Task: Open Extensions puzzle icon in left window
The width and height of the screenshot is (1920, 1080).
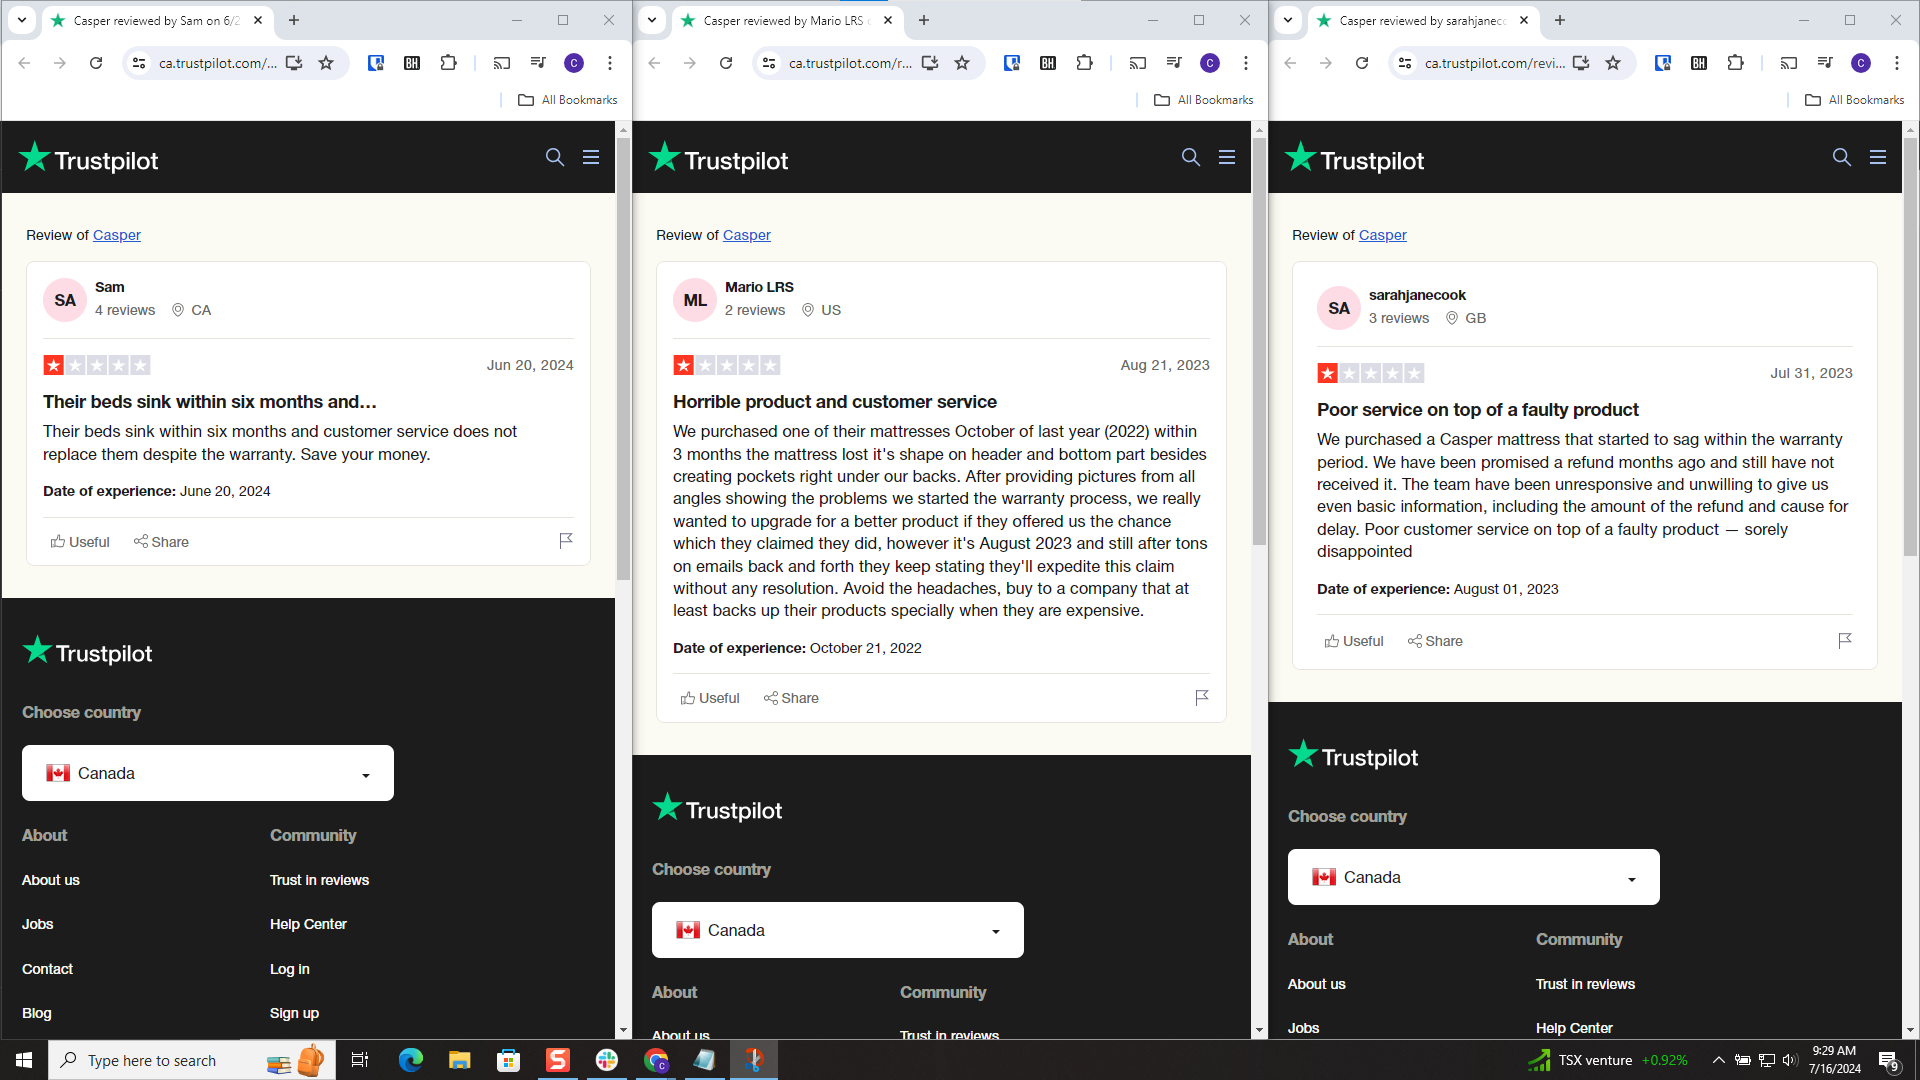Action: [x=449, y=63]
